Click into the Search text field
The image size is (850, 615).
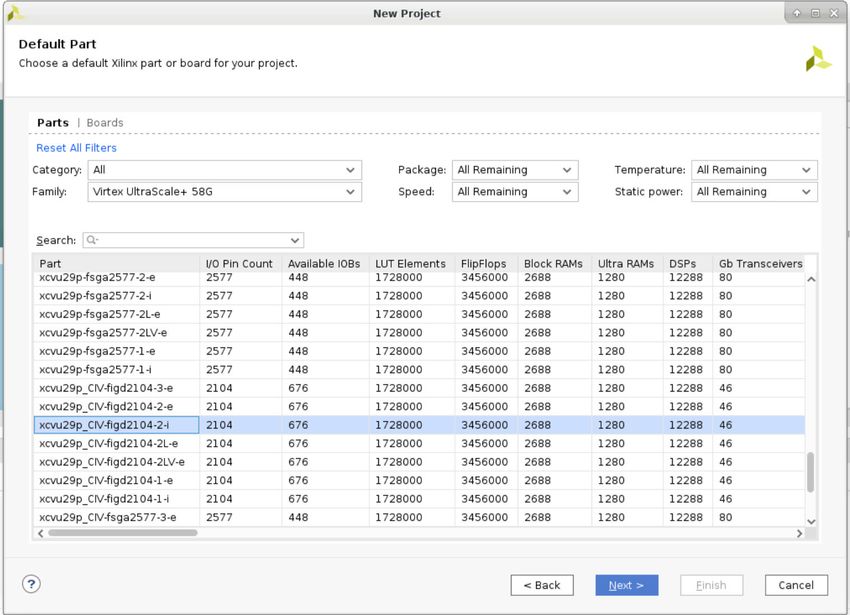(193, 240)
